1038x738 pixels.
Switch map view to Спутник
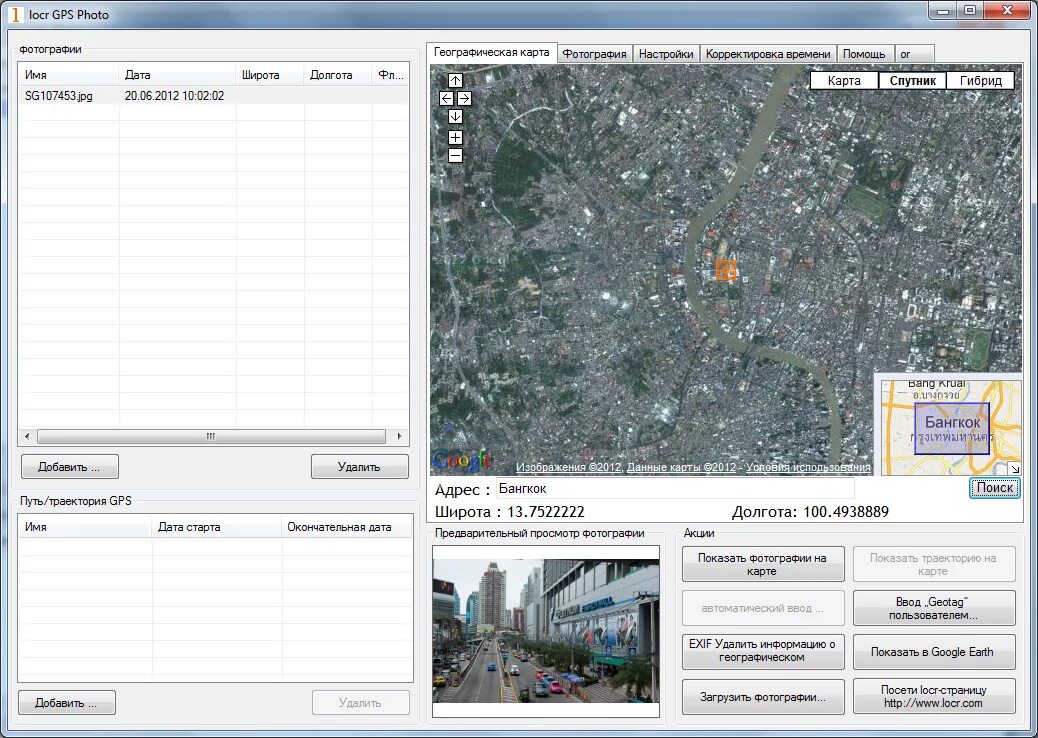[912, 81]
